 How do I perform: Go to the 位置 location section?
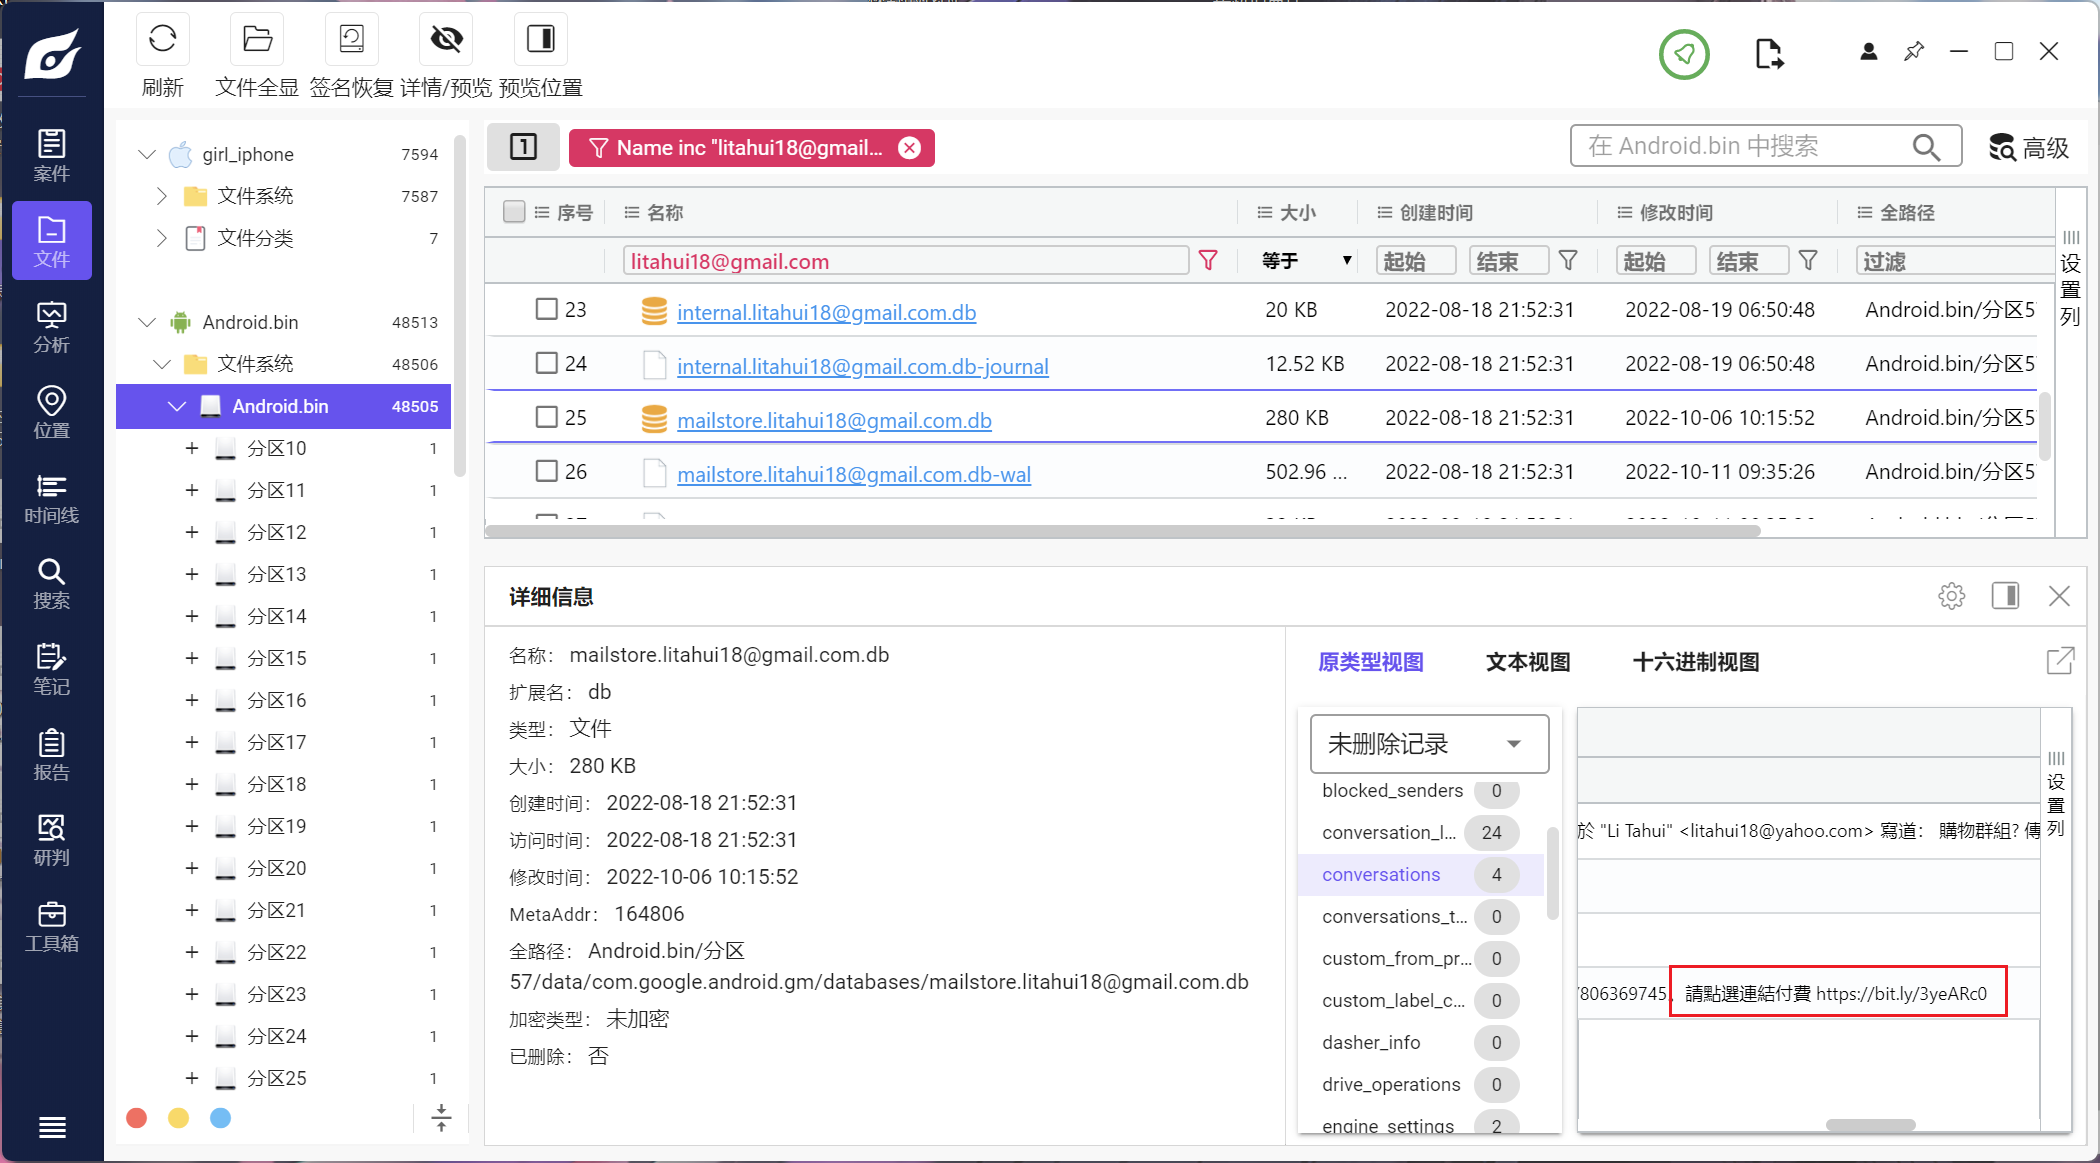tap(52, 412)
